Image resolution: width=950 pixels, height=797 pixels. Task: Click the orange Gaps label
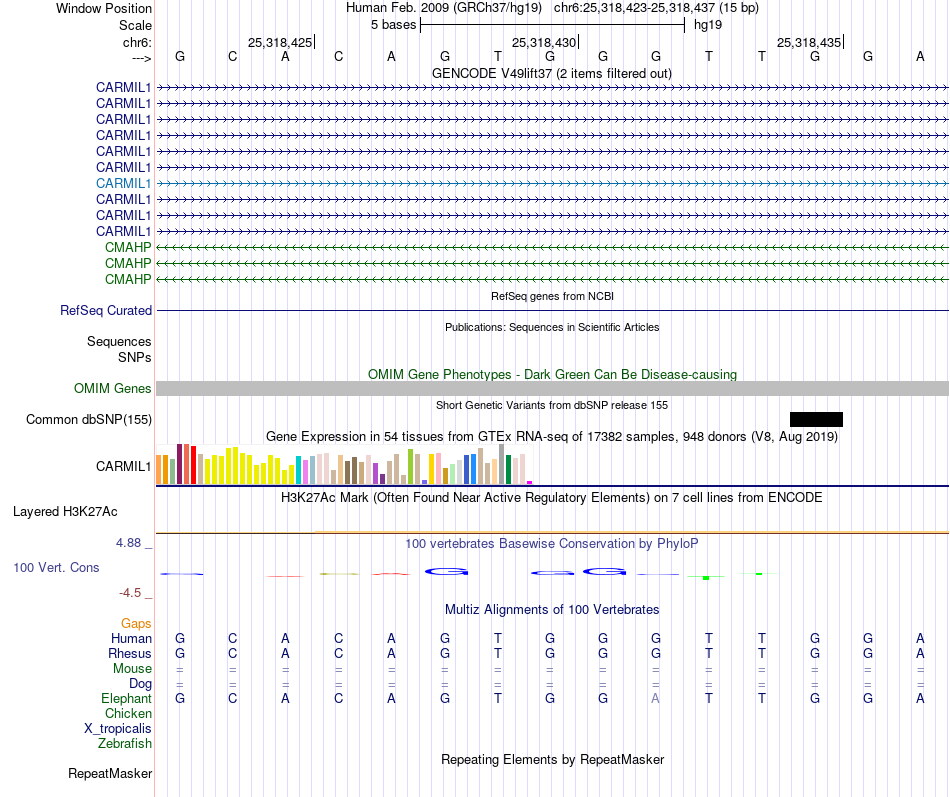(x=136, y=623)
